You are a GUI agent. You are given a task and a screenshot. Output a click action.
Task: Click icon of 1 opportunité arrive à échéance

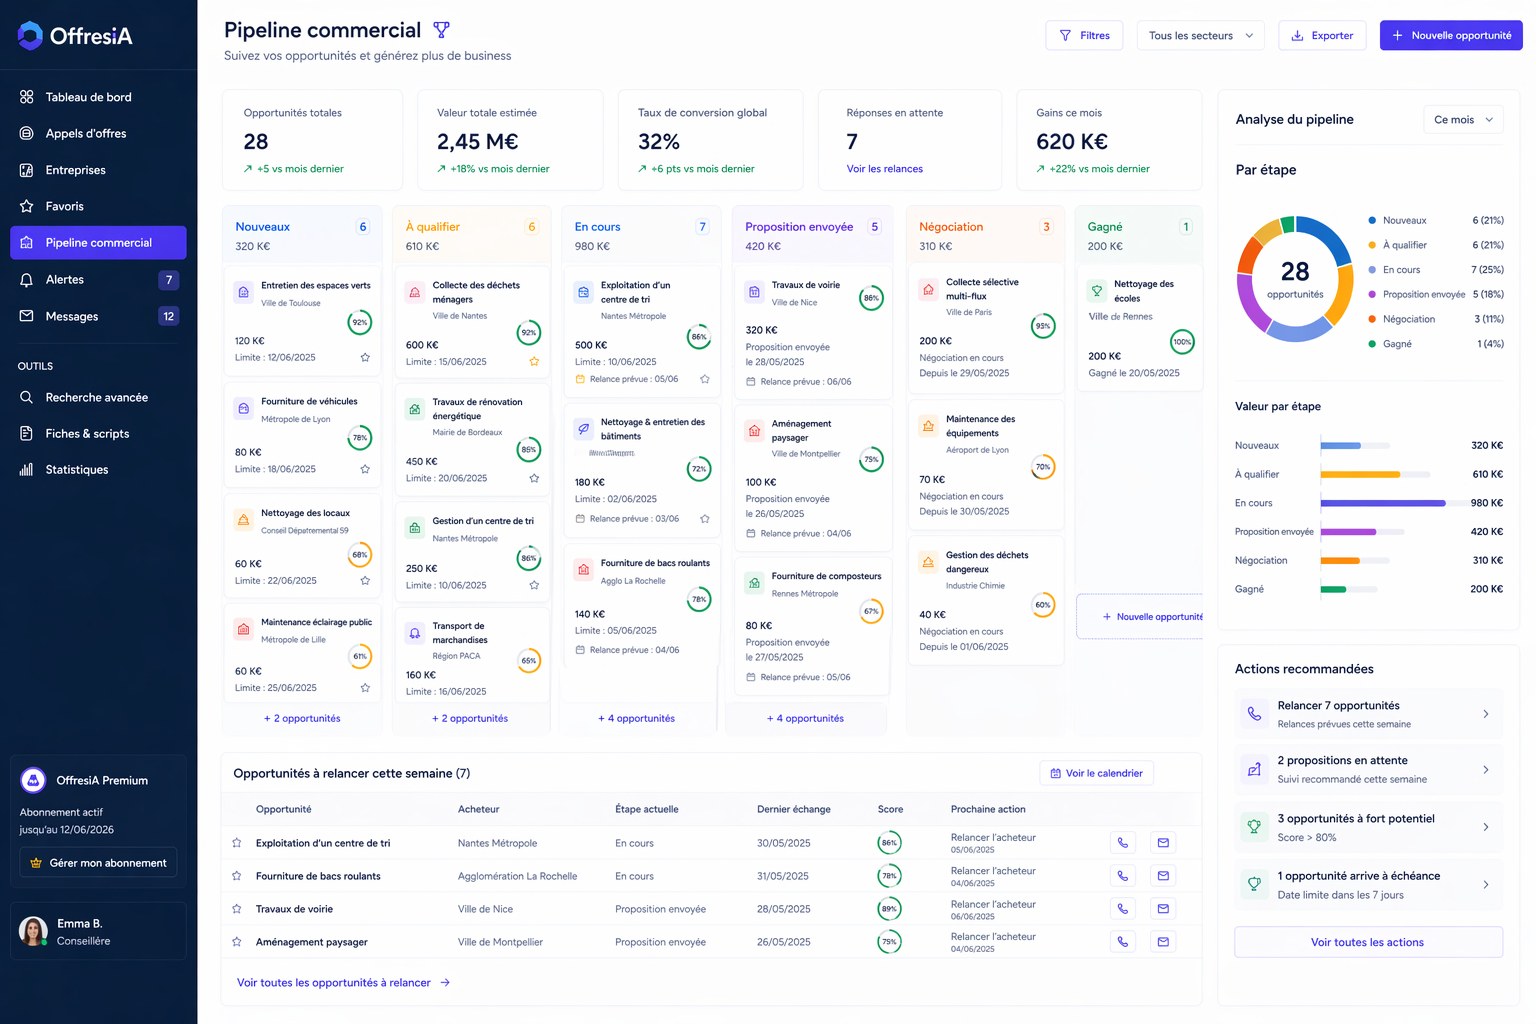(x=1254, y=884)
